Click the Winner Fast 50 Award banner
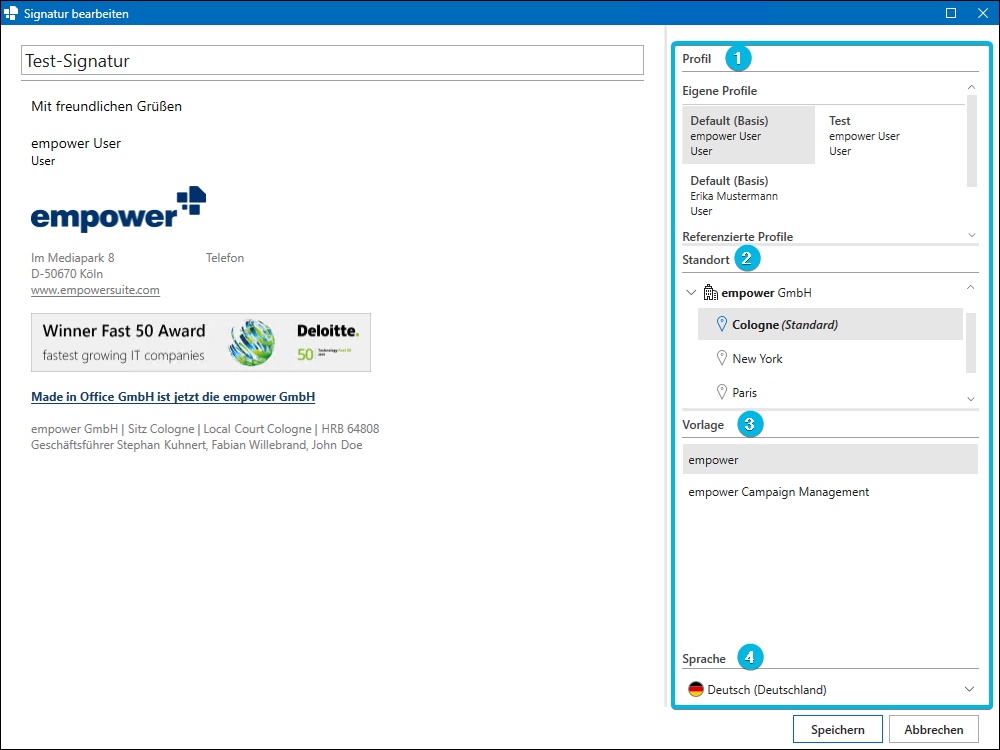 pyautogui.click(x=201, y=342)
